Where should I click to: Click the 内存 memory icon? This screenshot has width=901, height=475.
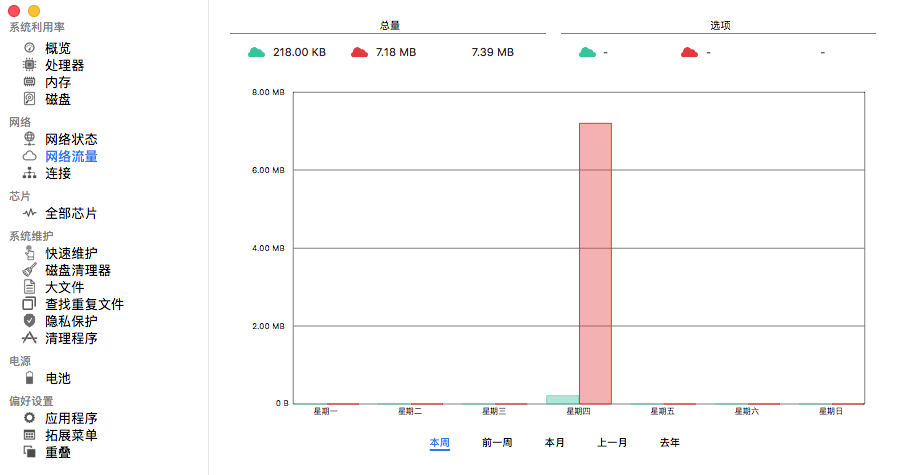(29, 82)
